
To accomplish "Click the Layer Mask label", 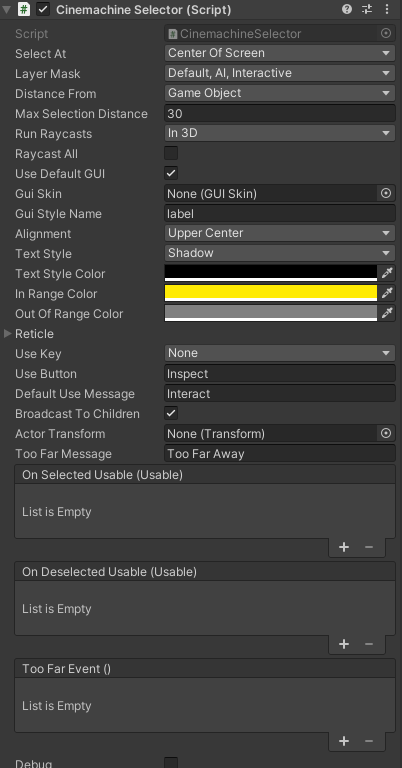I will click(x=47, y=73).
